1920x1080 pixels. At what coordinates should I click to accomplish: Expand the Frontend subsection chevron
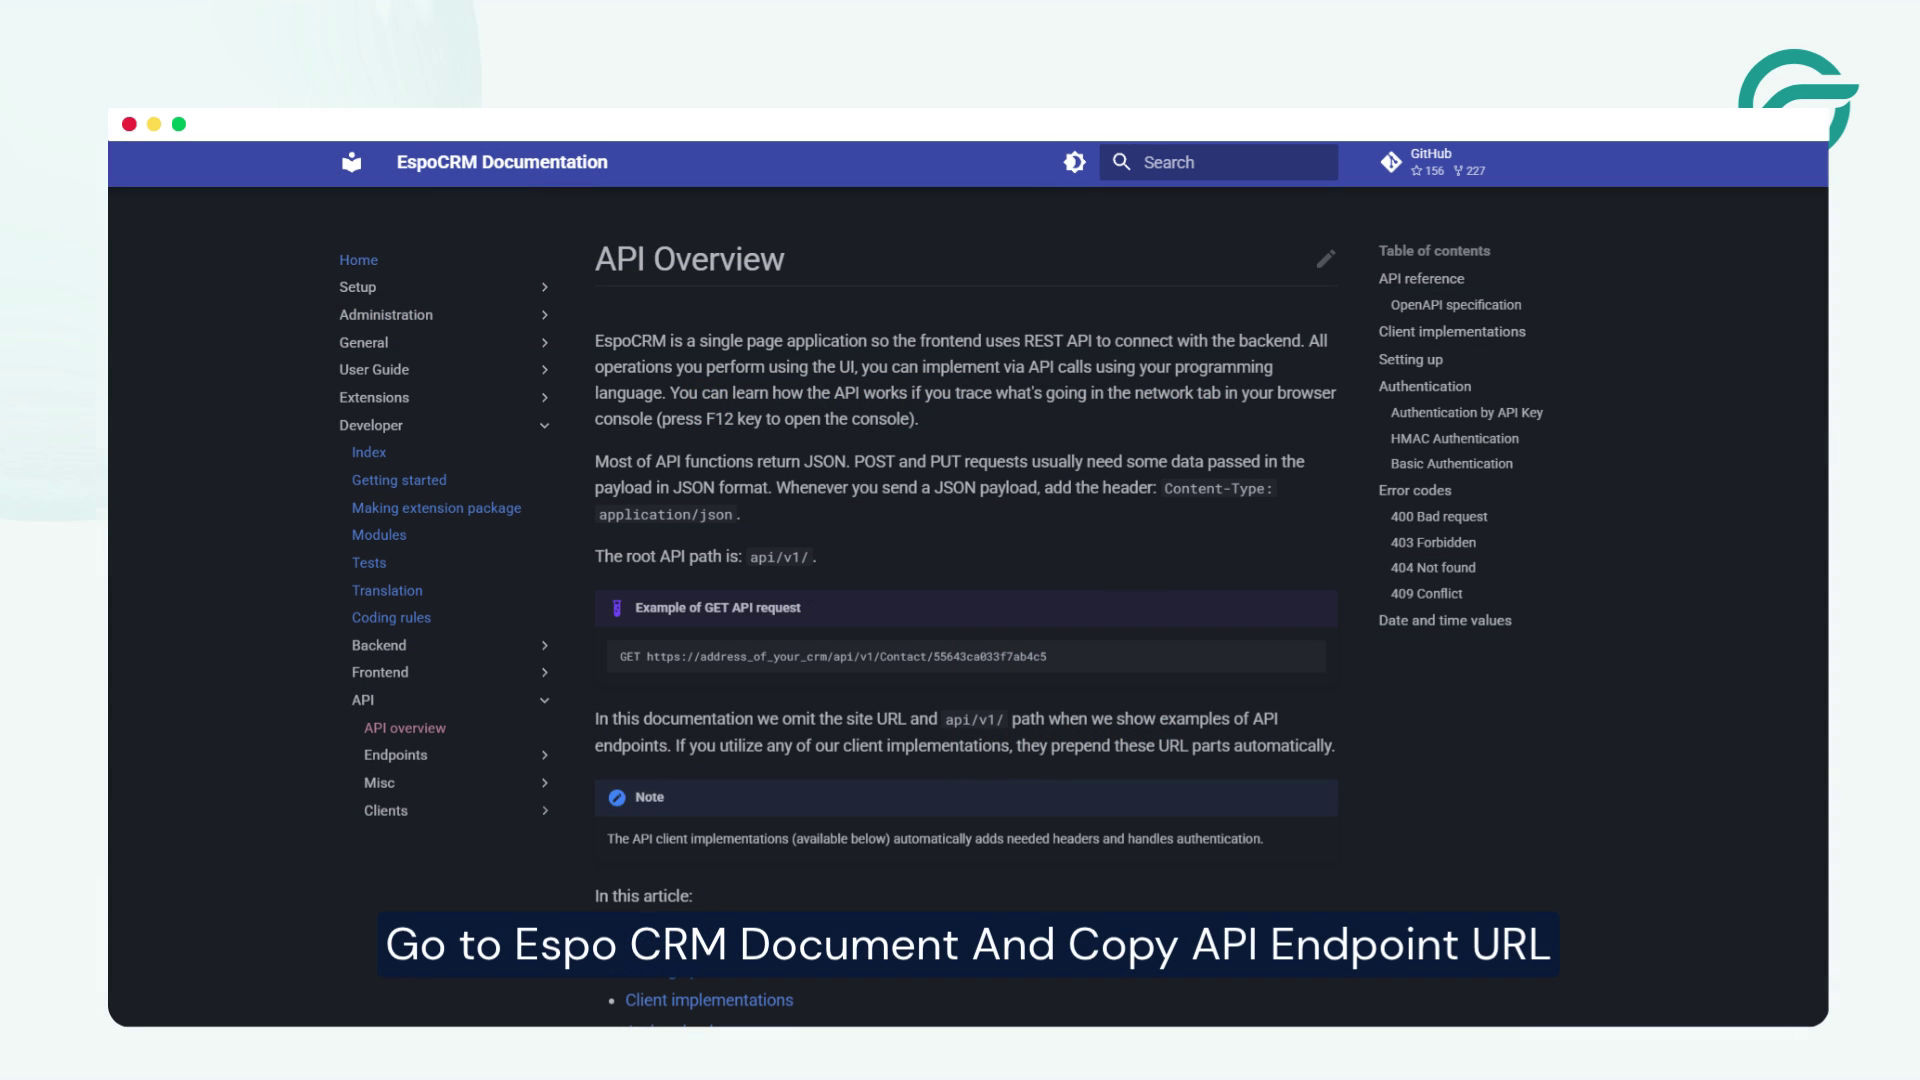point(545,673)
